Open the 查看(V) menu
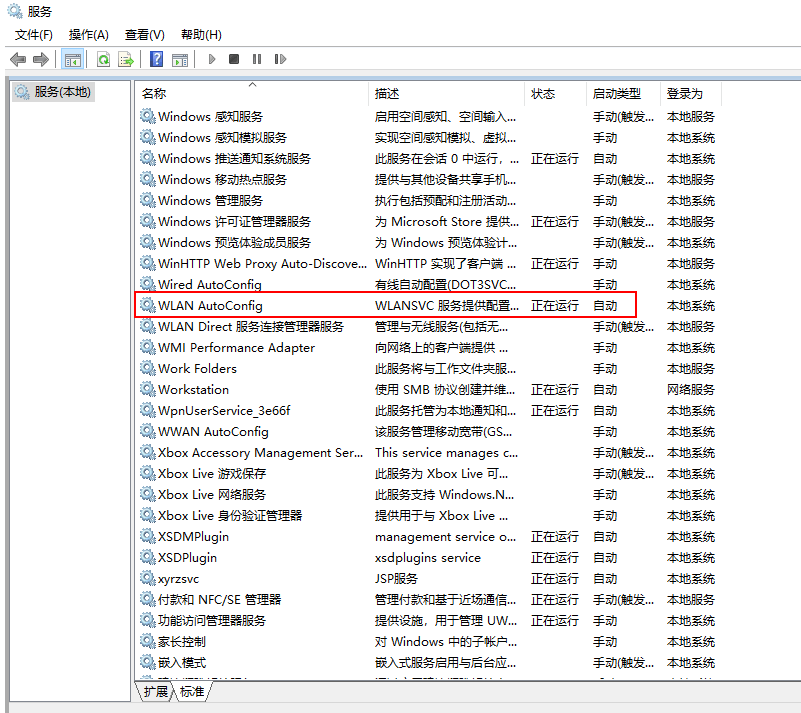The image size is (801, 713). (145, 35)
